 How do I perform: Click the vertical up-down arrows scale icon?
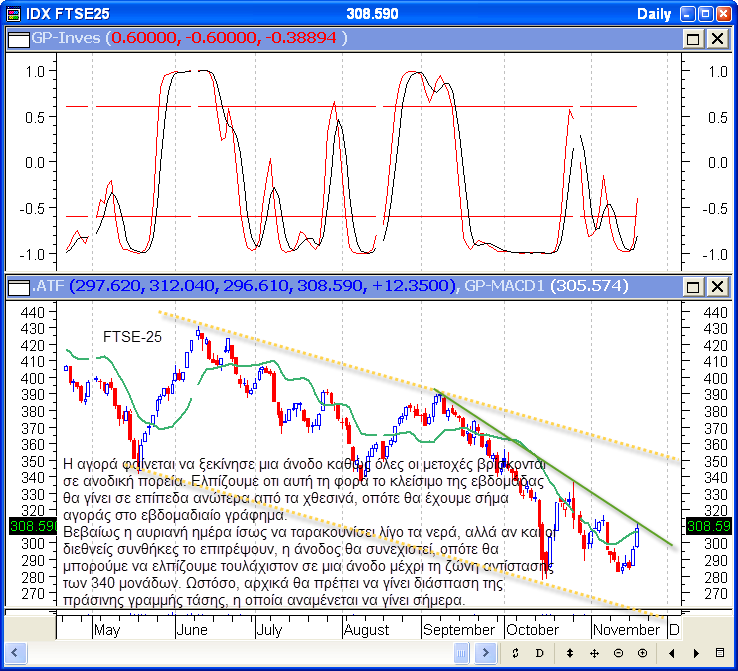(570, 653)
